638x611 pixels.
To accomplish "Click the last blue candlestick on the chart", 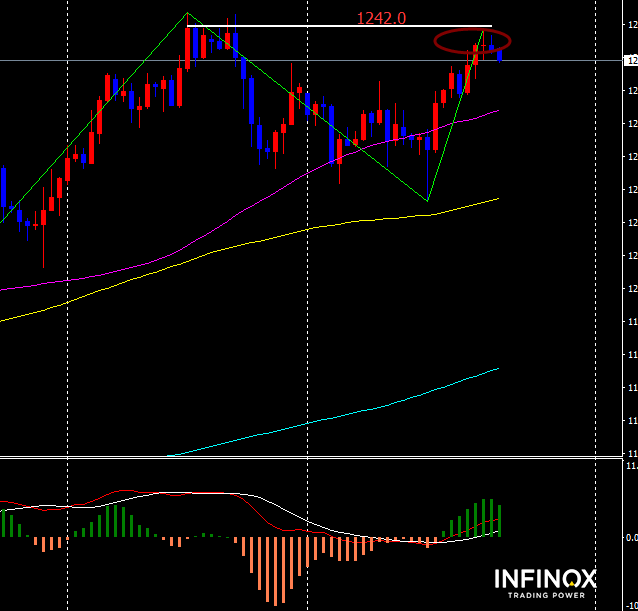I will [x=500, y=56].
